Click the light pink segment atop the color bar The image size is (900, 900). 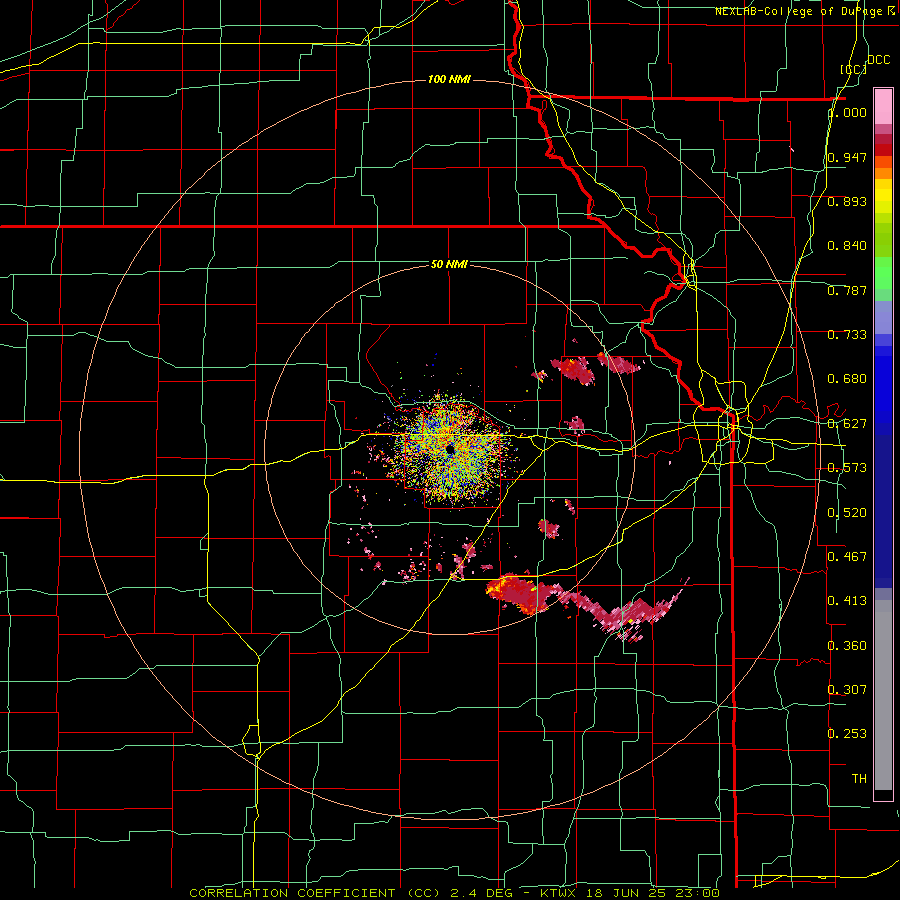coord(883,106)
